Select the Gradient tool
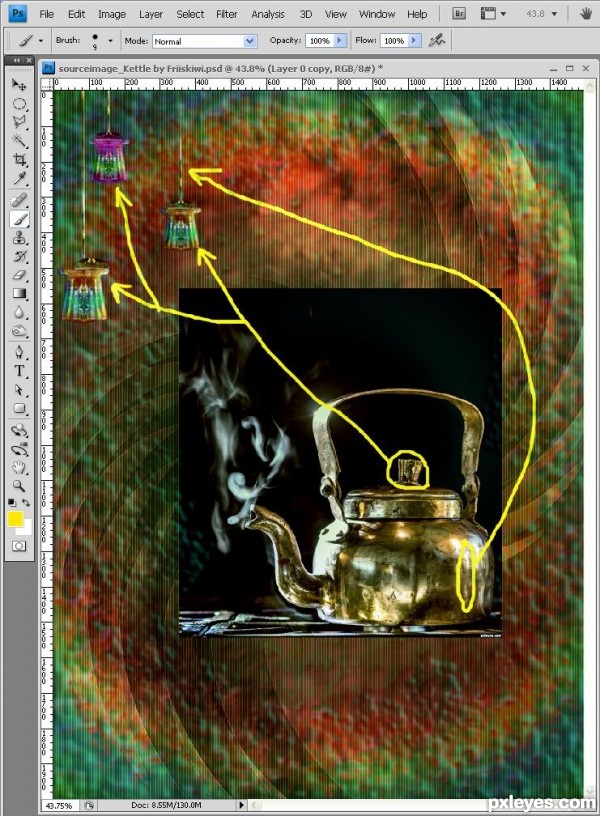Image resolution: width=600 pixels, height=816 pixels. coord(19,294)
